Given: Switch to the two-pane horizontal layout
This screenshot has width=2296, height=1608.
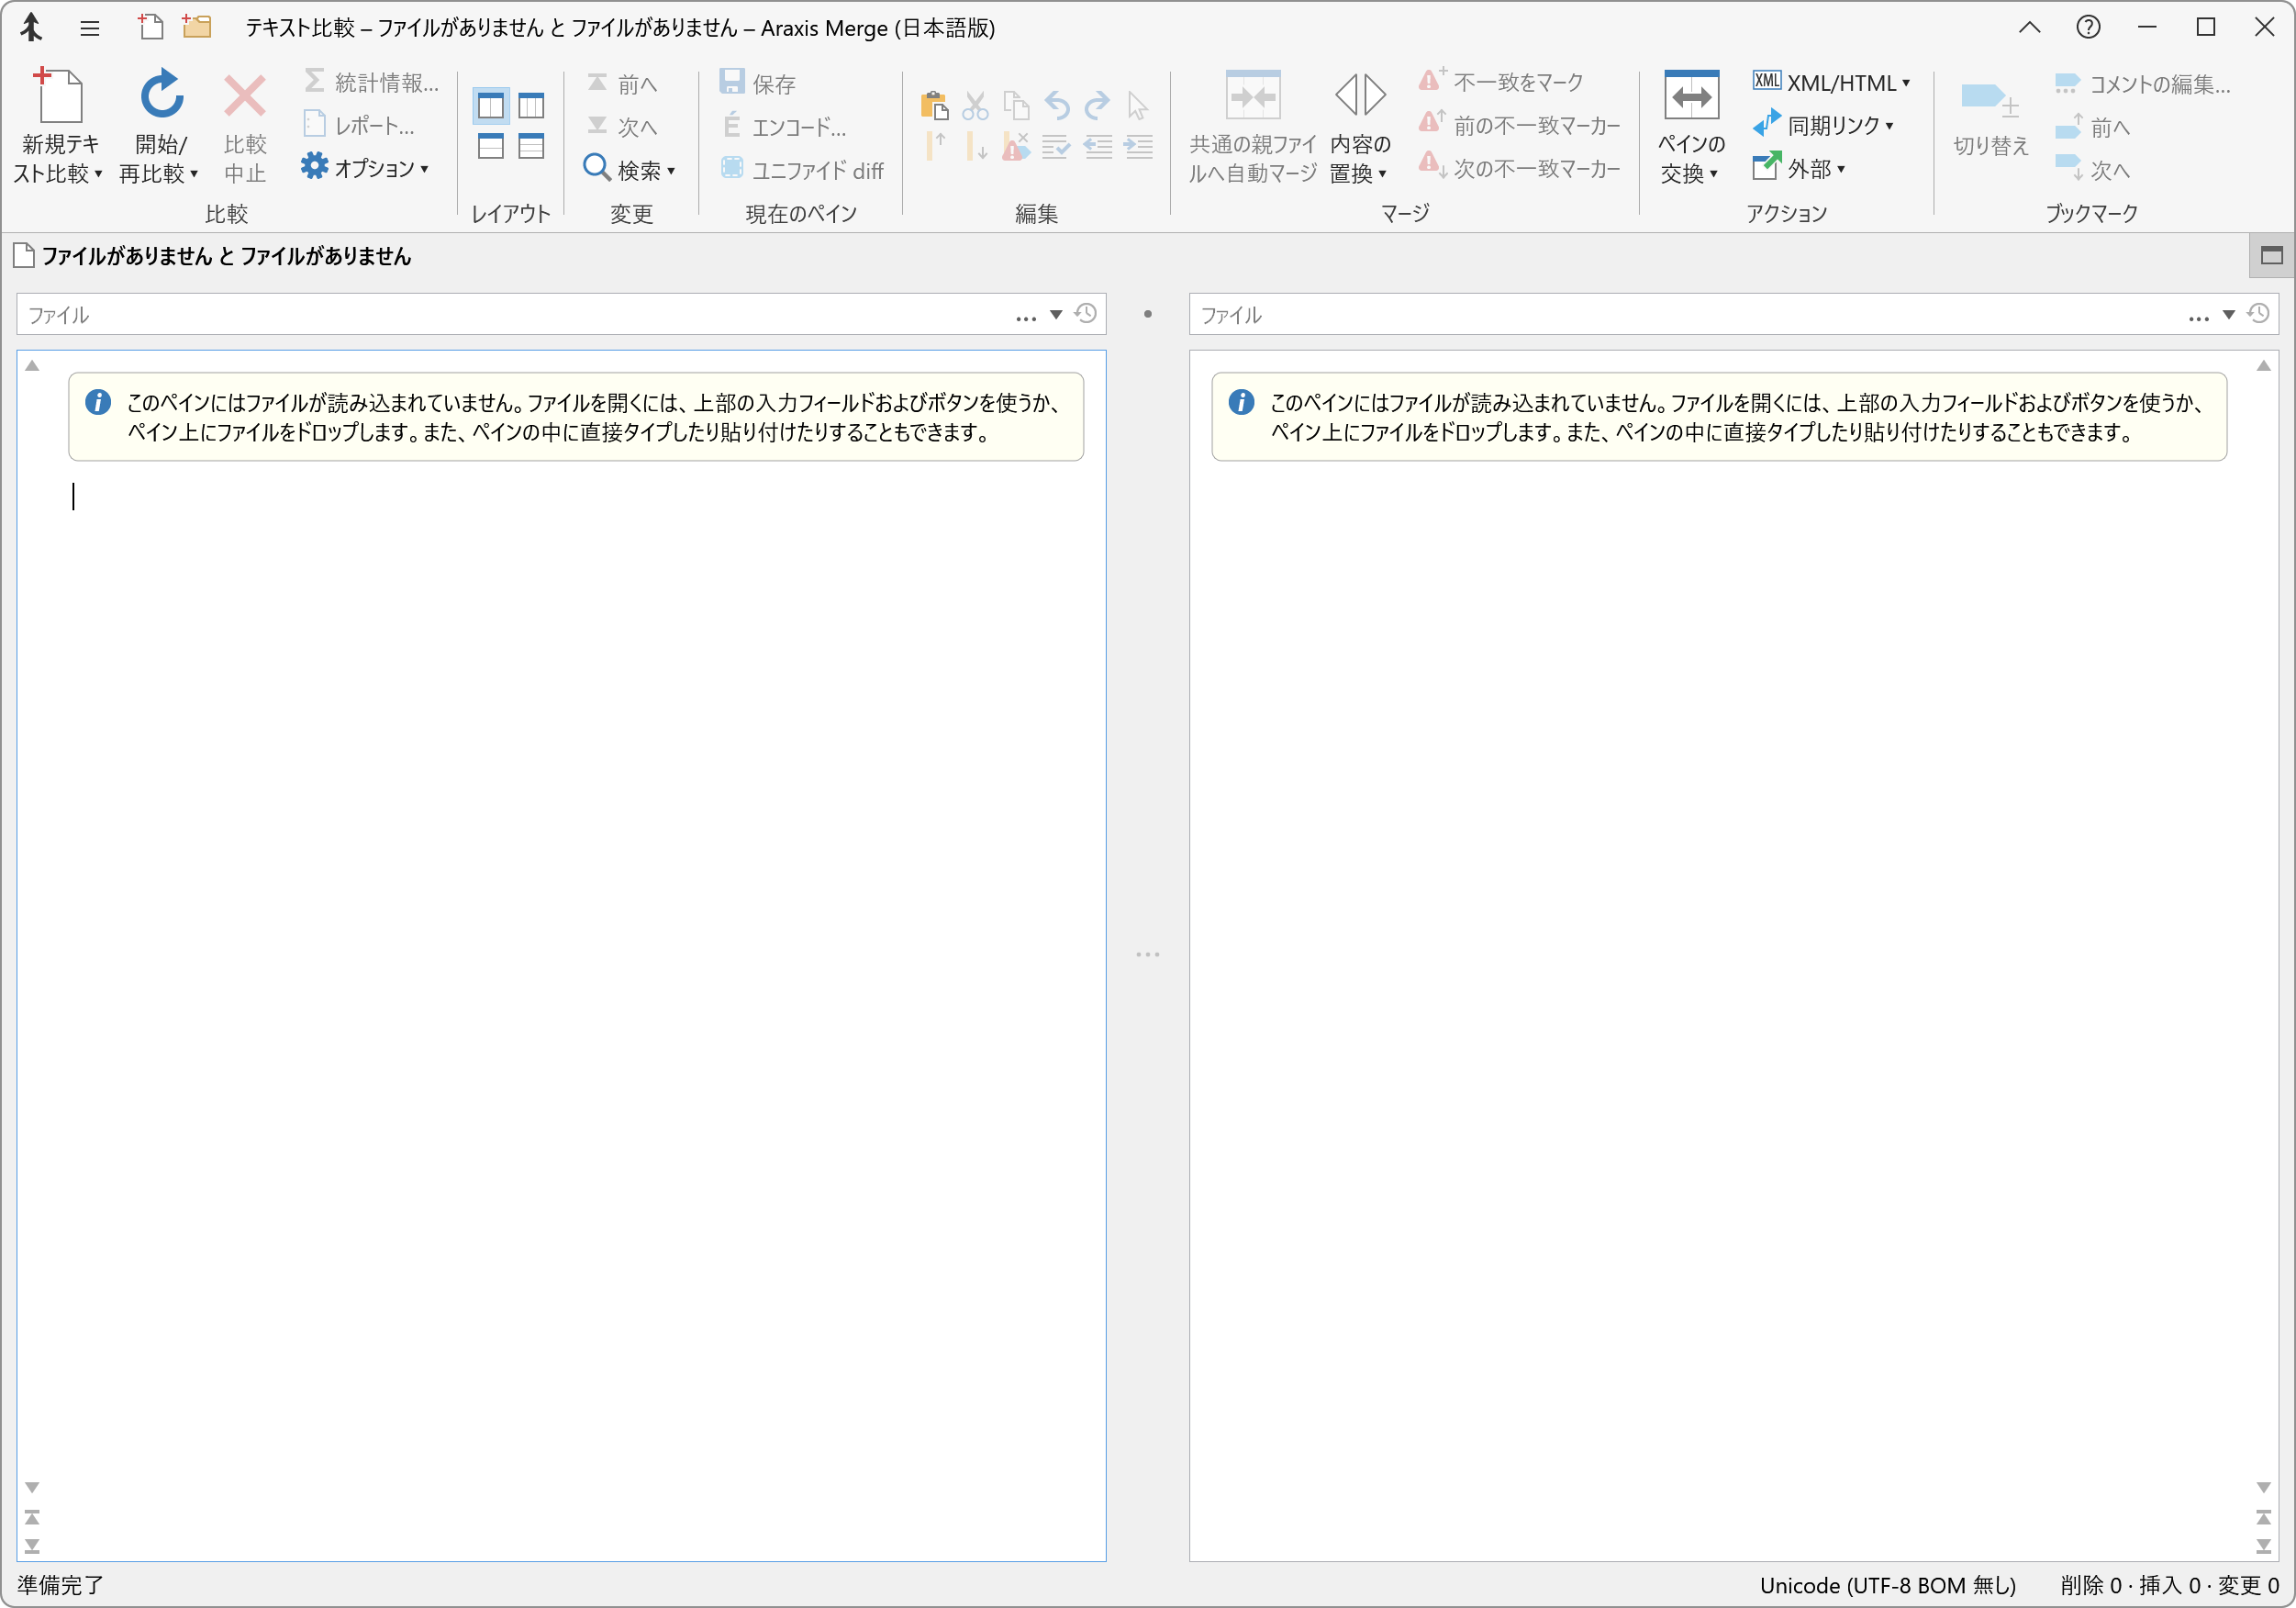Looking at the screenshot, I should pos(491,146).
